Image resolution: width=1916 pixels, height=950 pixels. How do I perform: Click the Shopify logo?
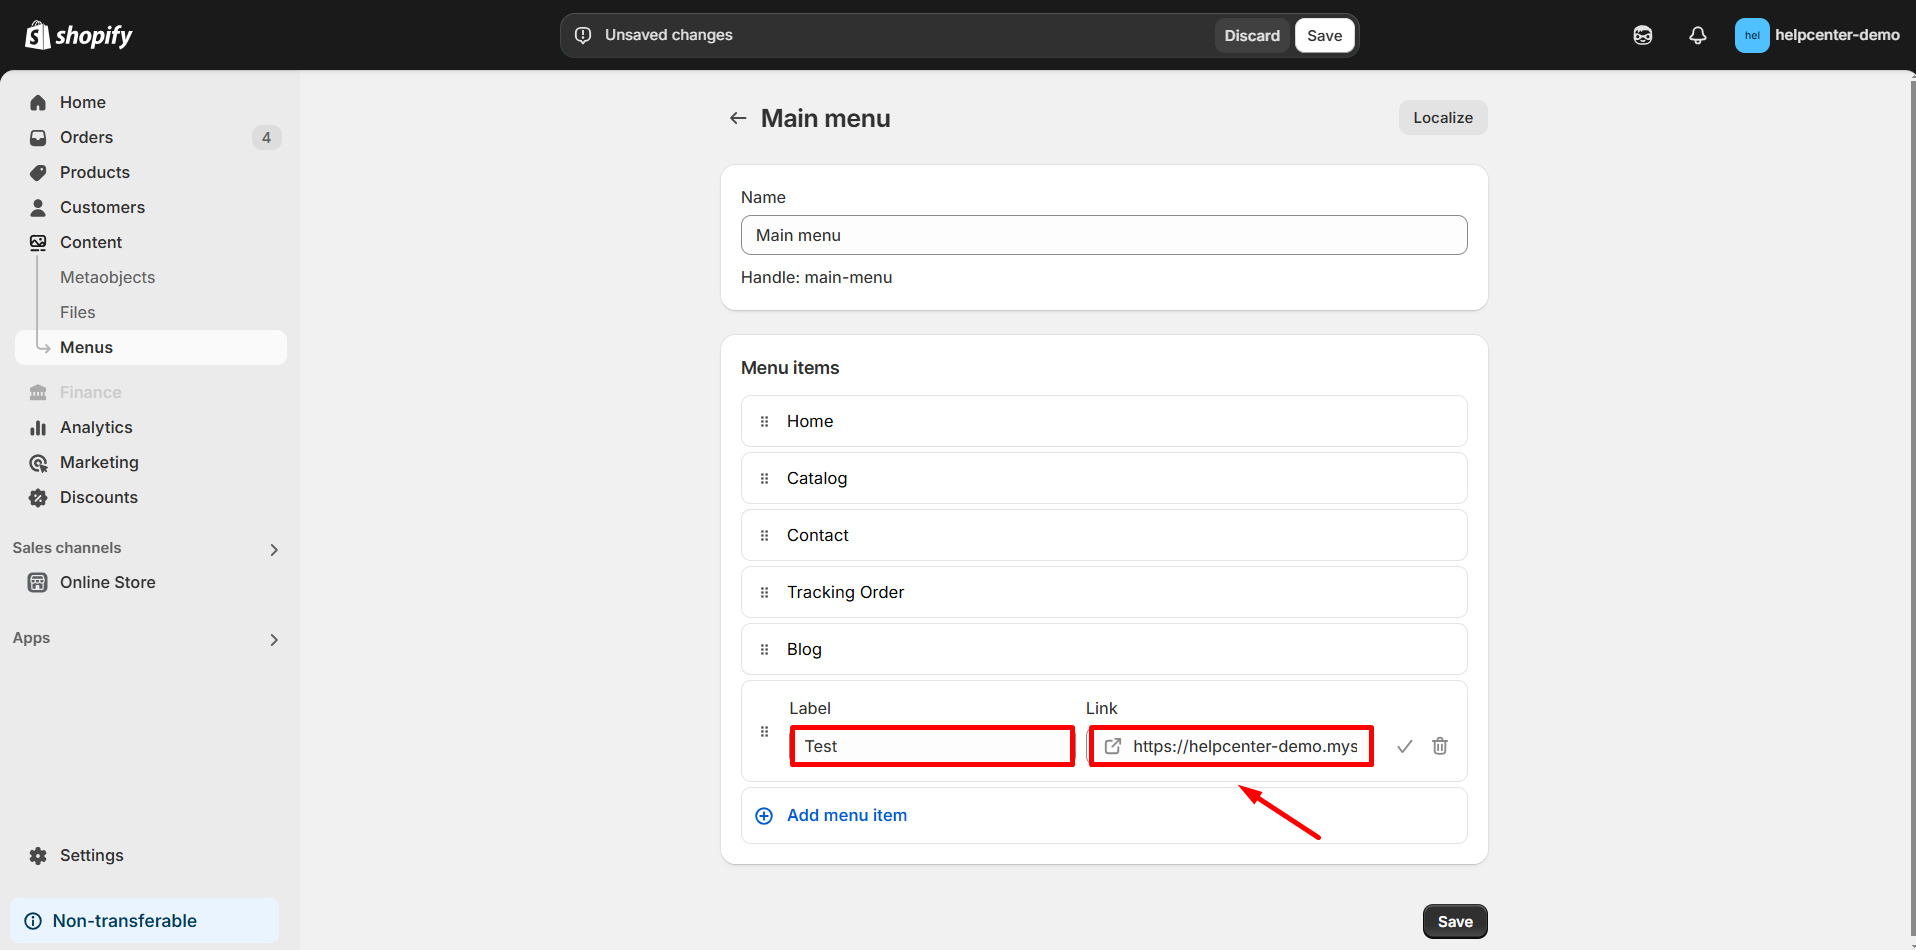point(78,35)
